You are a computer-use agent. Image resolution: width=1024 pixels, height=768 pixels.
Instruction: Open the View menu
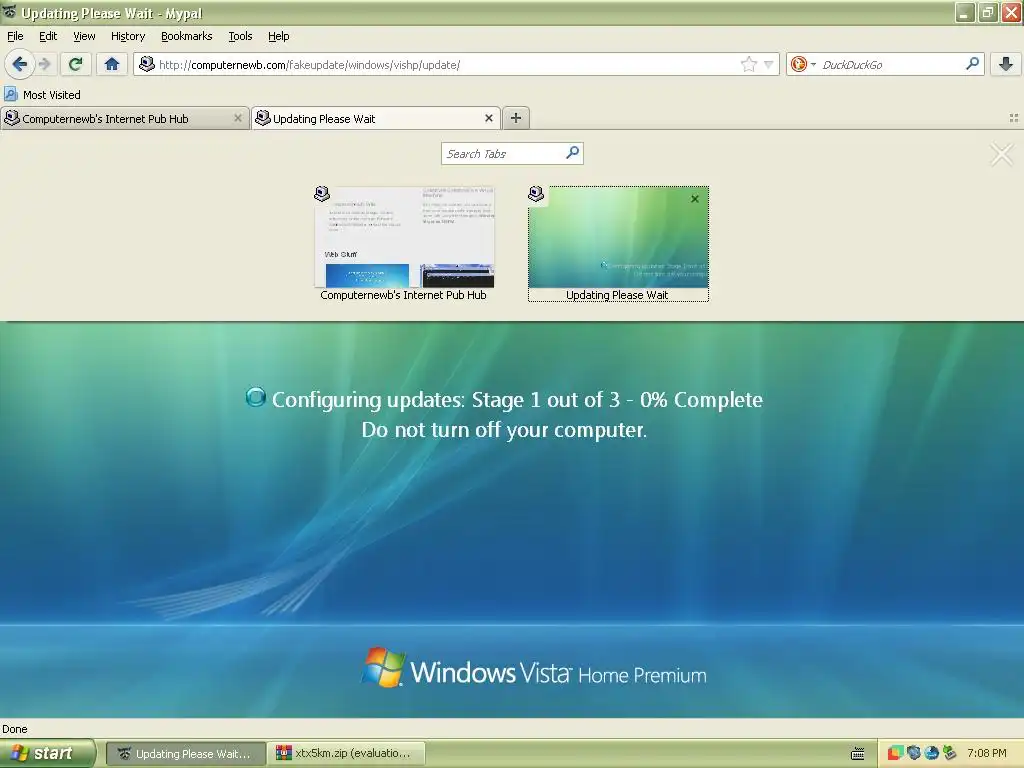click(84, 36)
